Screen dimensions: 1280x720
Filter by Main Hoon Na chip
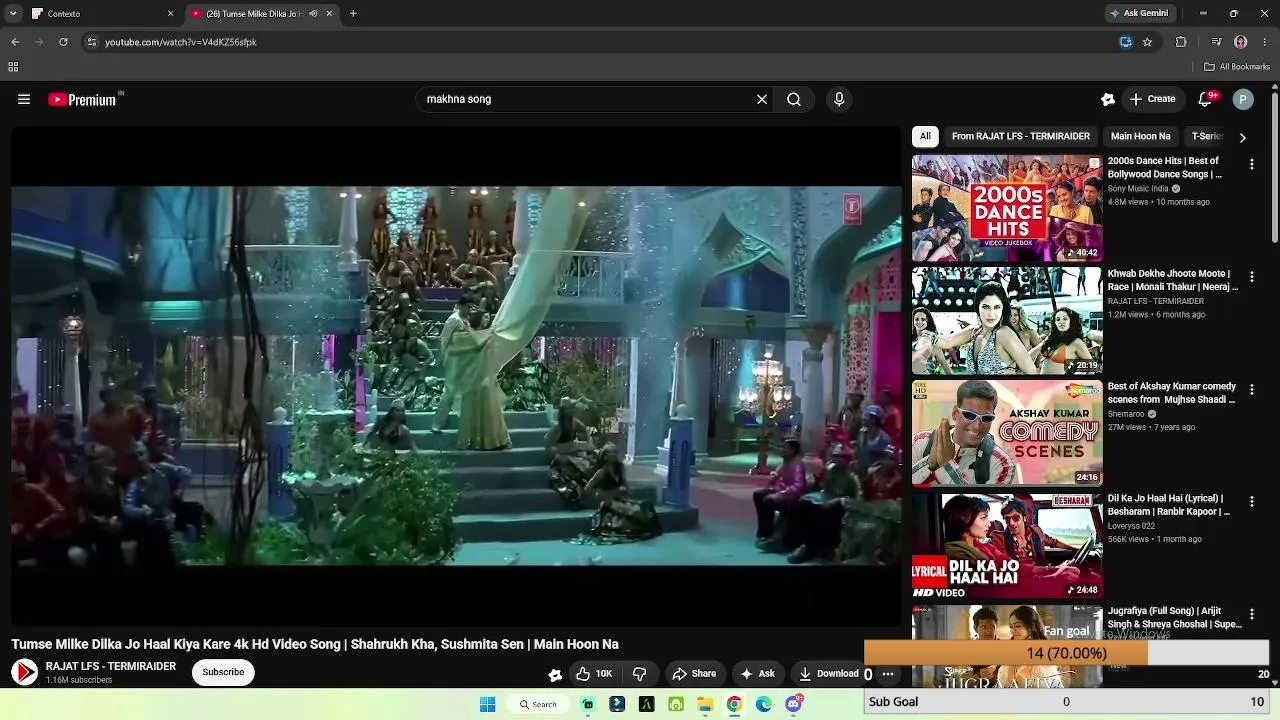[x=1140, y=136]
